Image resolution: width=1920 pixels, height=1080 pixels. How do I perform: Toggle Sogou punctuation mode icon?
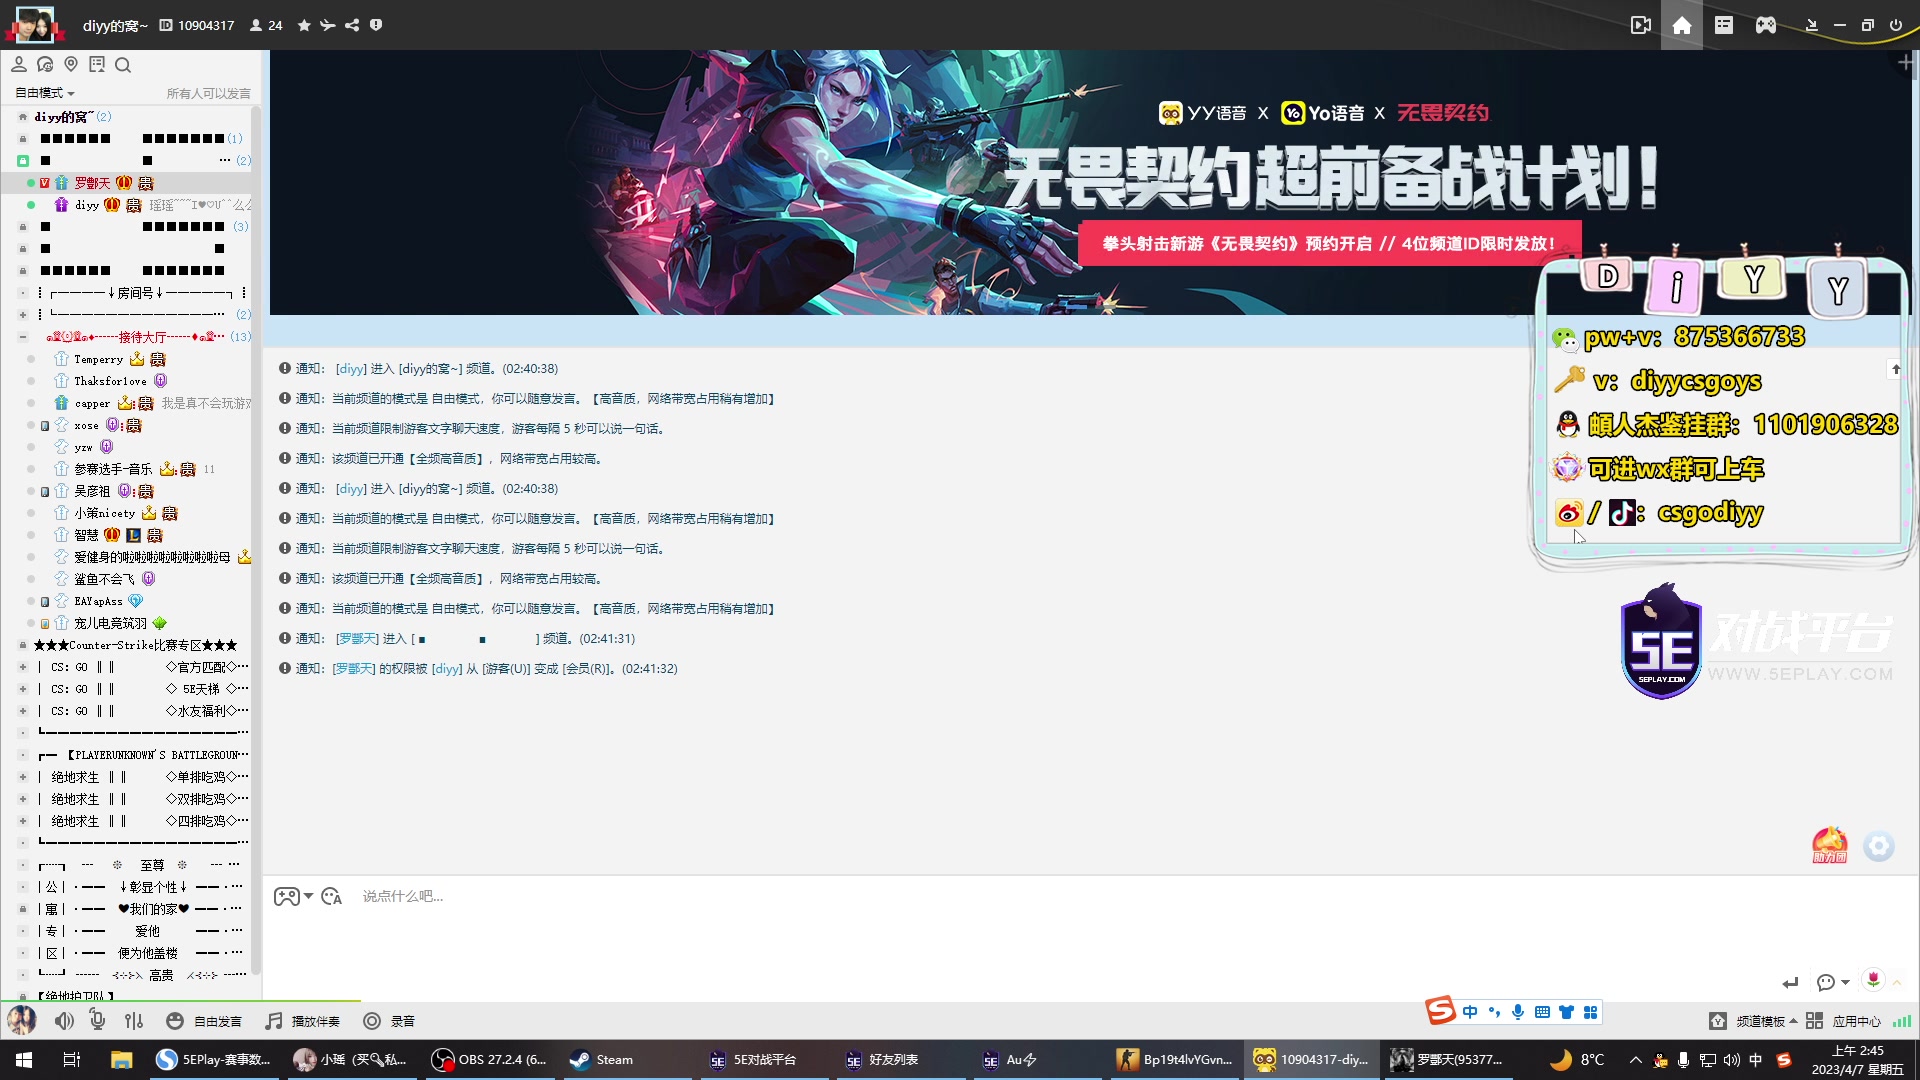tap(1494, 1012)
